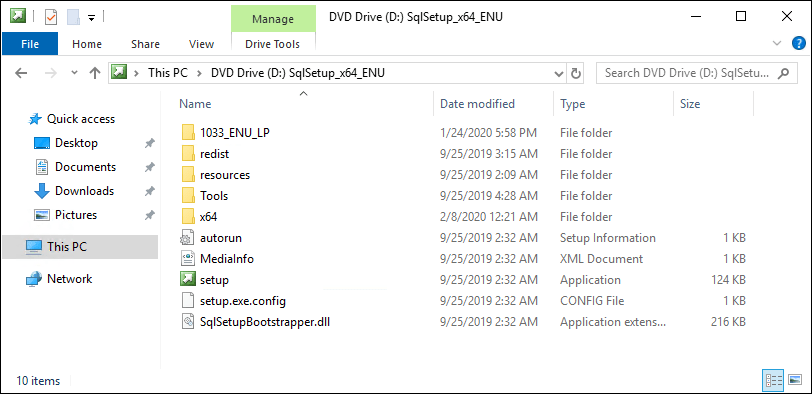812x394 pixels.
Task: Select This PC in the address breadcrumb
Action: [x=167, y=73]
